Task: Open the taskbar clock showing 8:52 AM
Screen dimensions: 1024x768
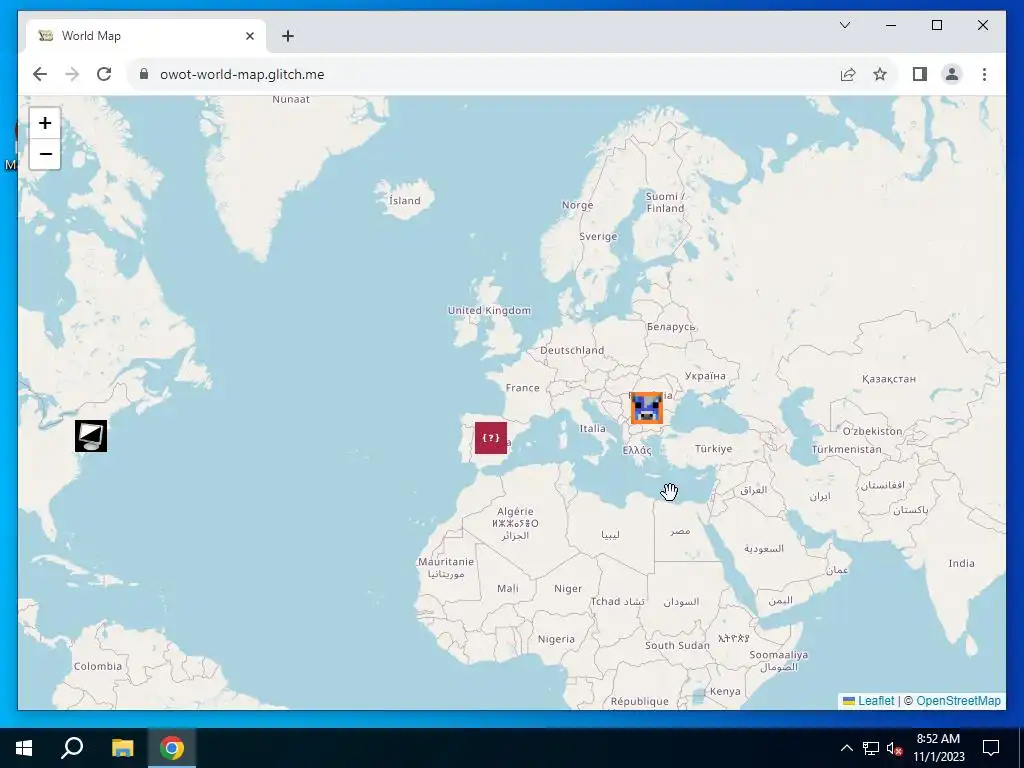Action: [938, 748]
